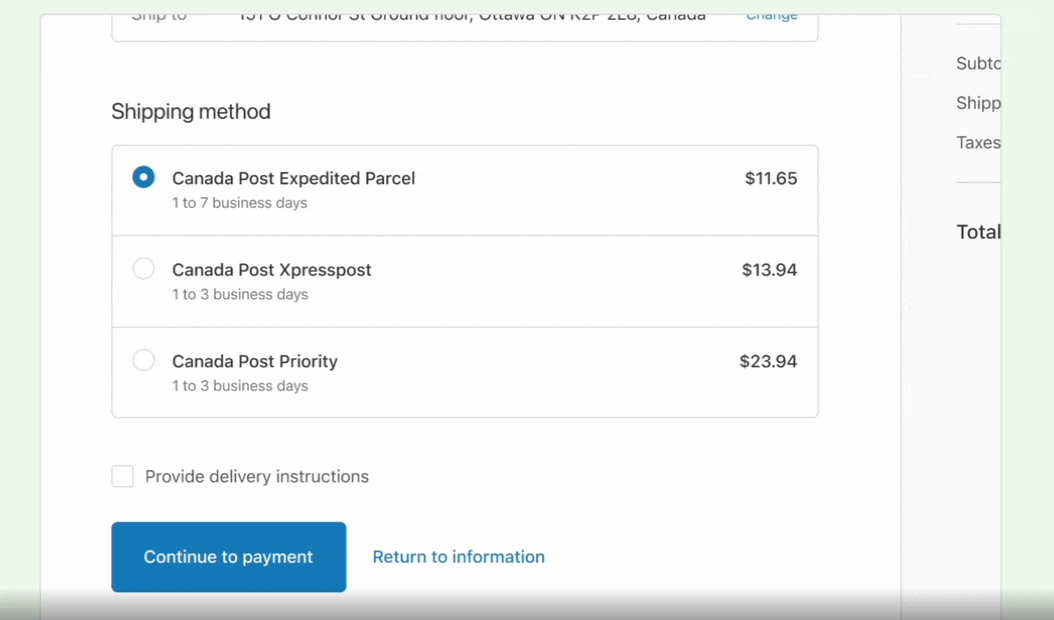Click the Canada Post Priority label text
1054x620 pixels.
[x=255, y=361]
